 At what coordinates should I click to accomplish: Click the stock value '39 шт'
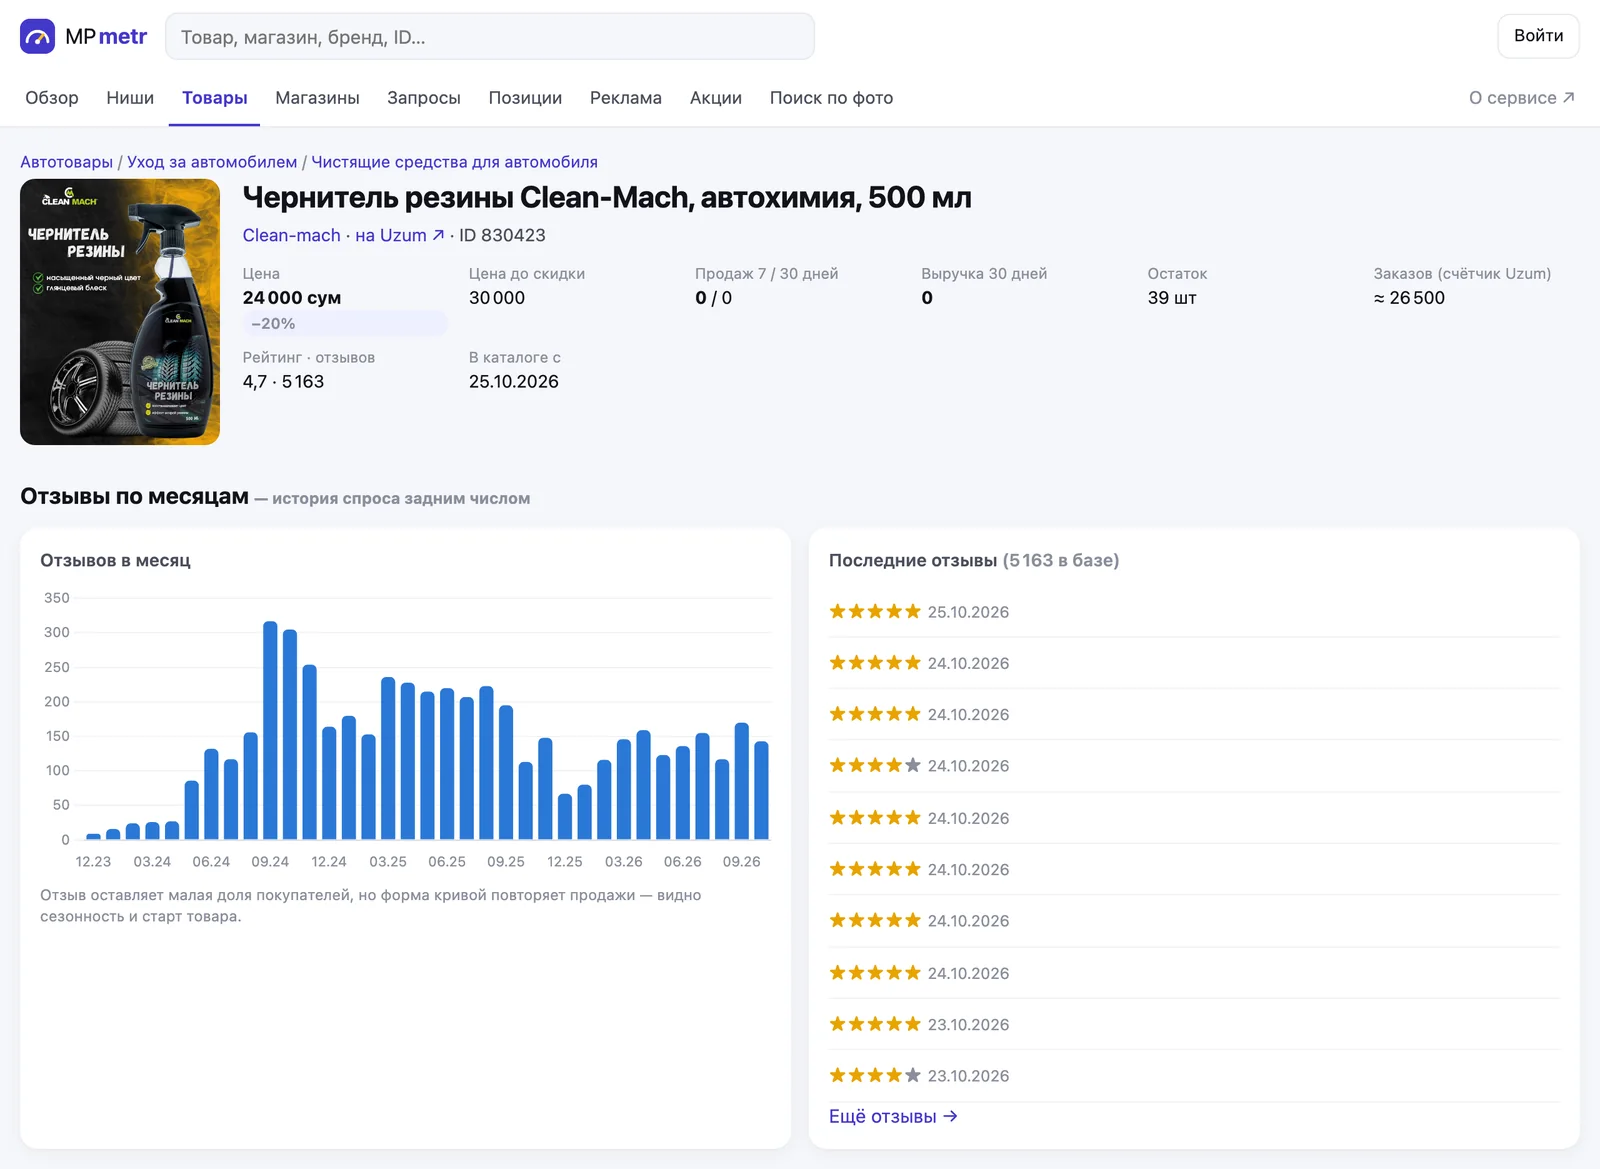(1172, 298)
